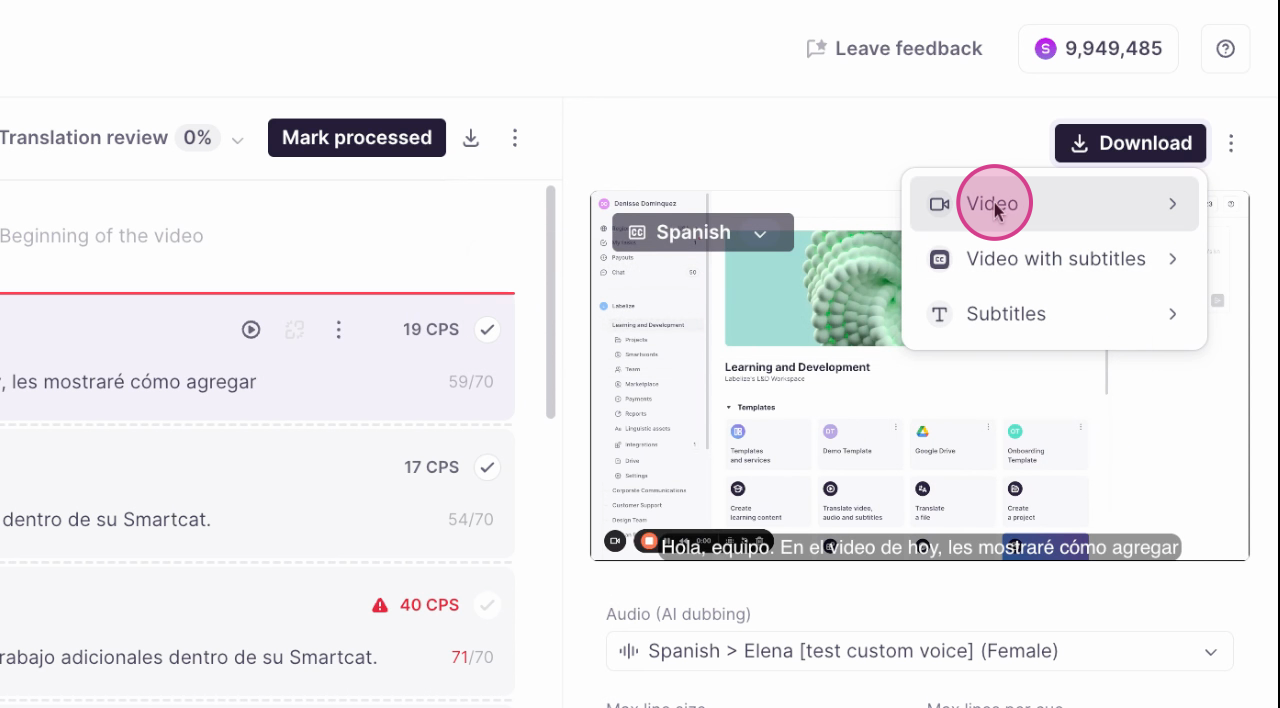Expand the Translation review stage dropdown
This screenshot has height=708, width=1280.
237,139
